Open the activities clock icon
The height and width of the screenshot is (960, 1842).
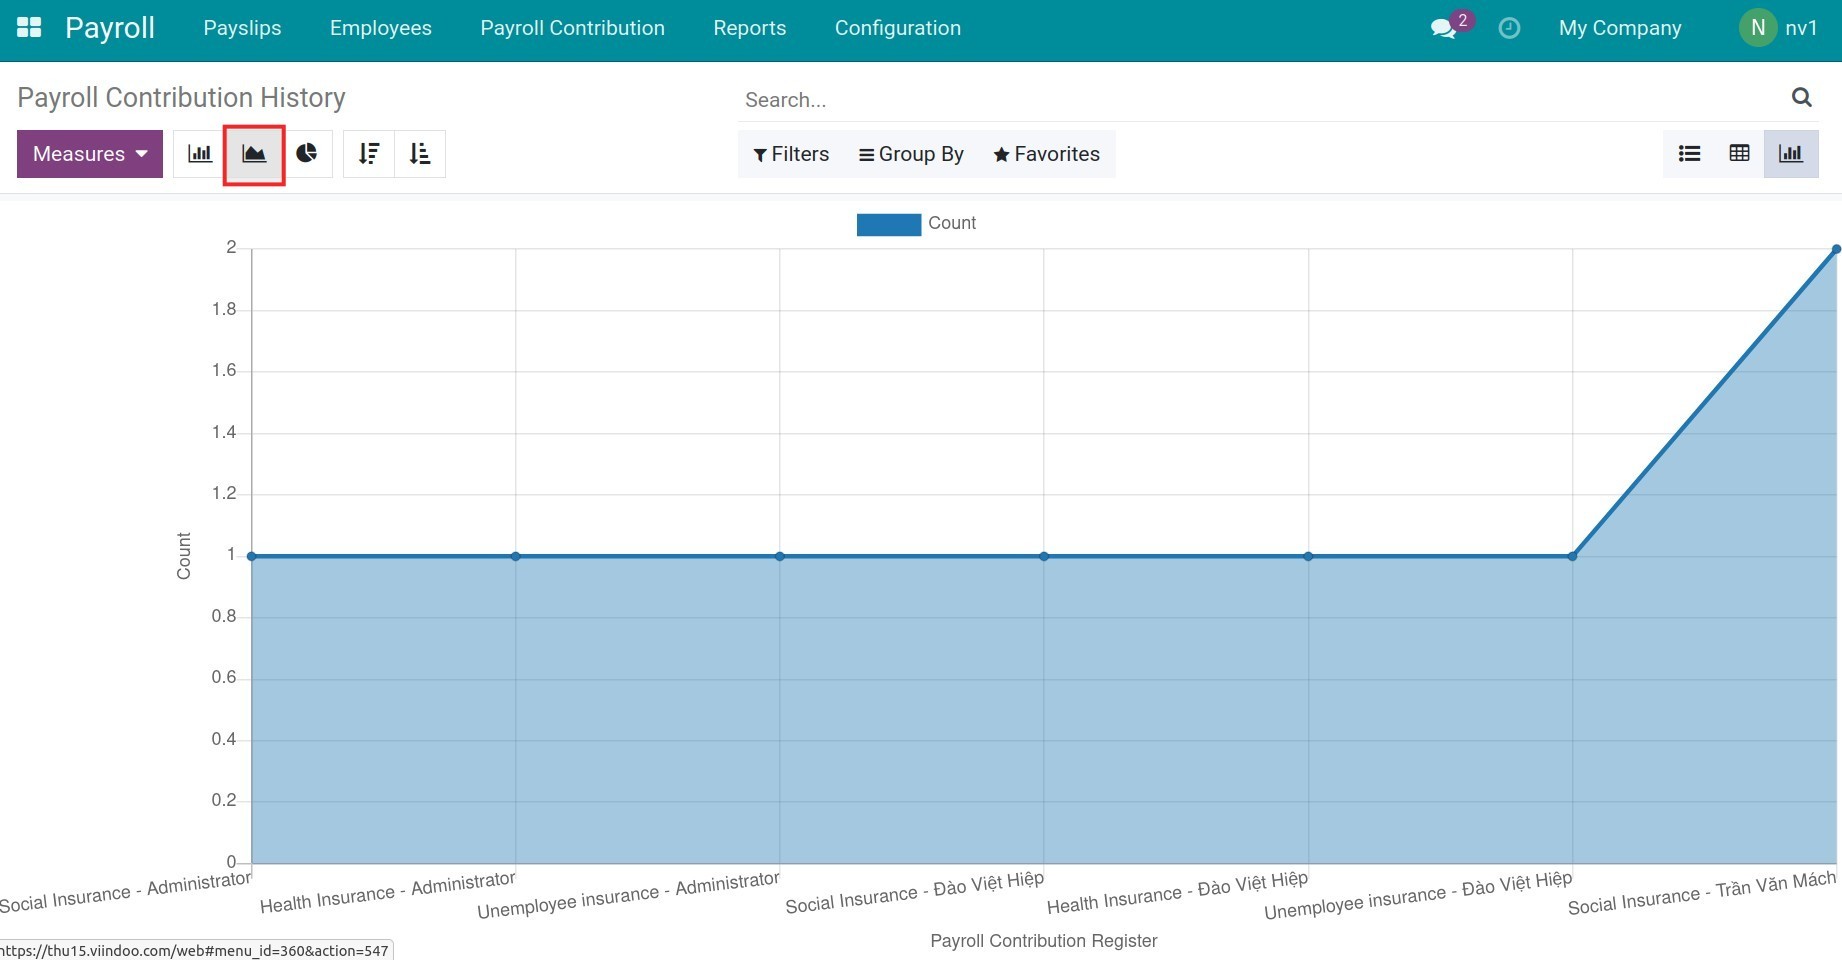[1509, 27]
